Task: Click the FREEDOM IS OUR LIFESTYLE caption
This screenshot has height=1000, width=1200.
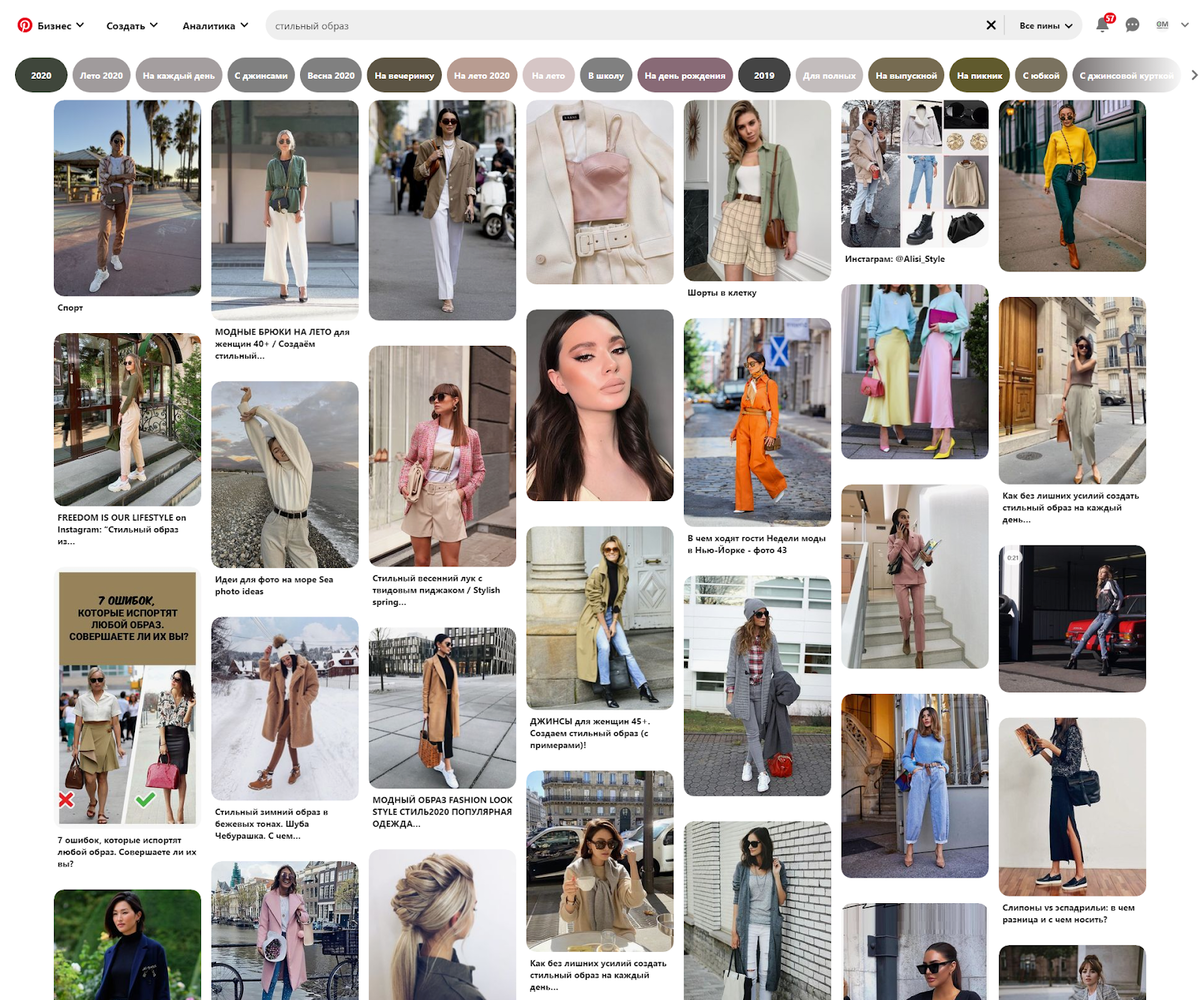Action: [122, 529]
